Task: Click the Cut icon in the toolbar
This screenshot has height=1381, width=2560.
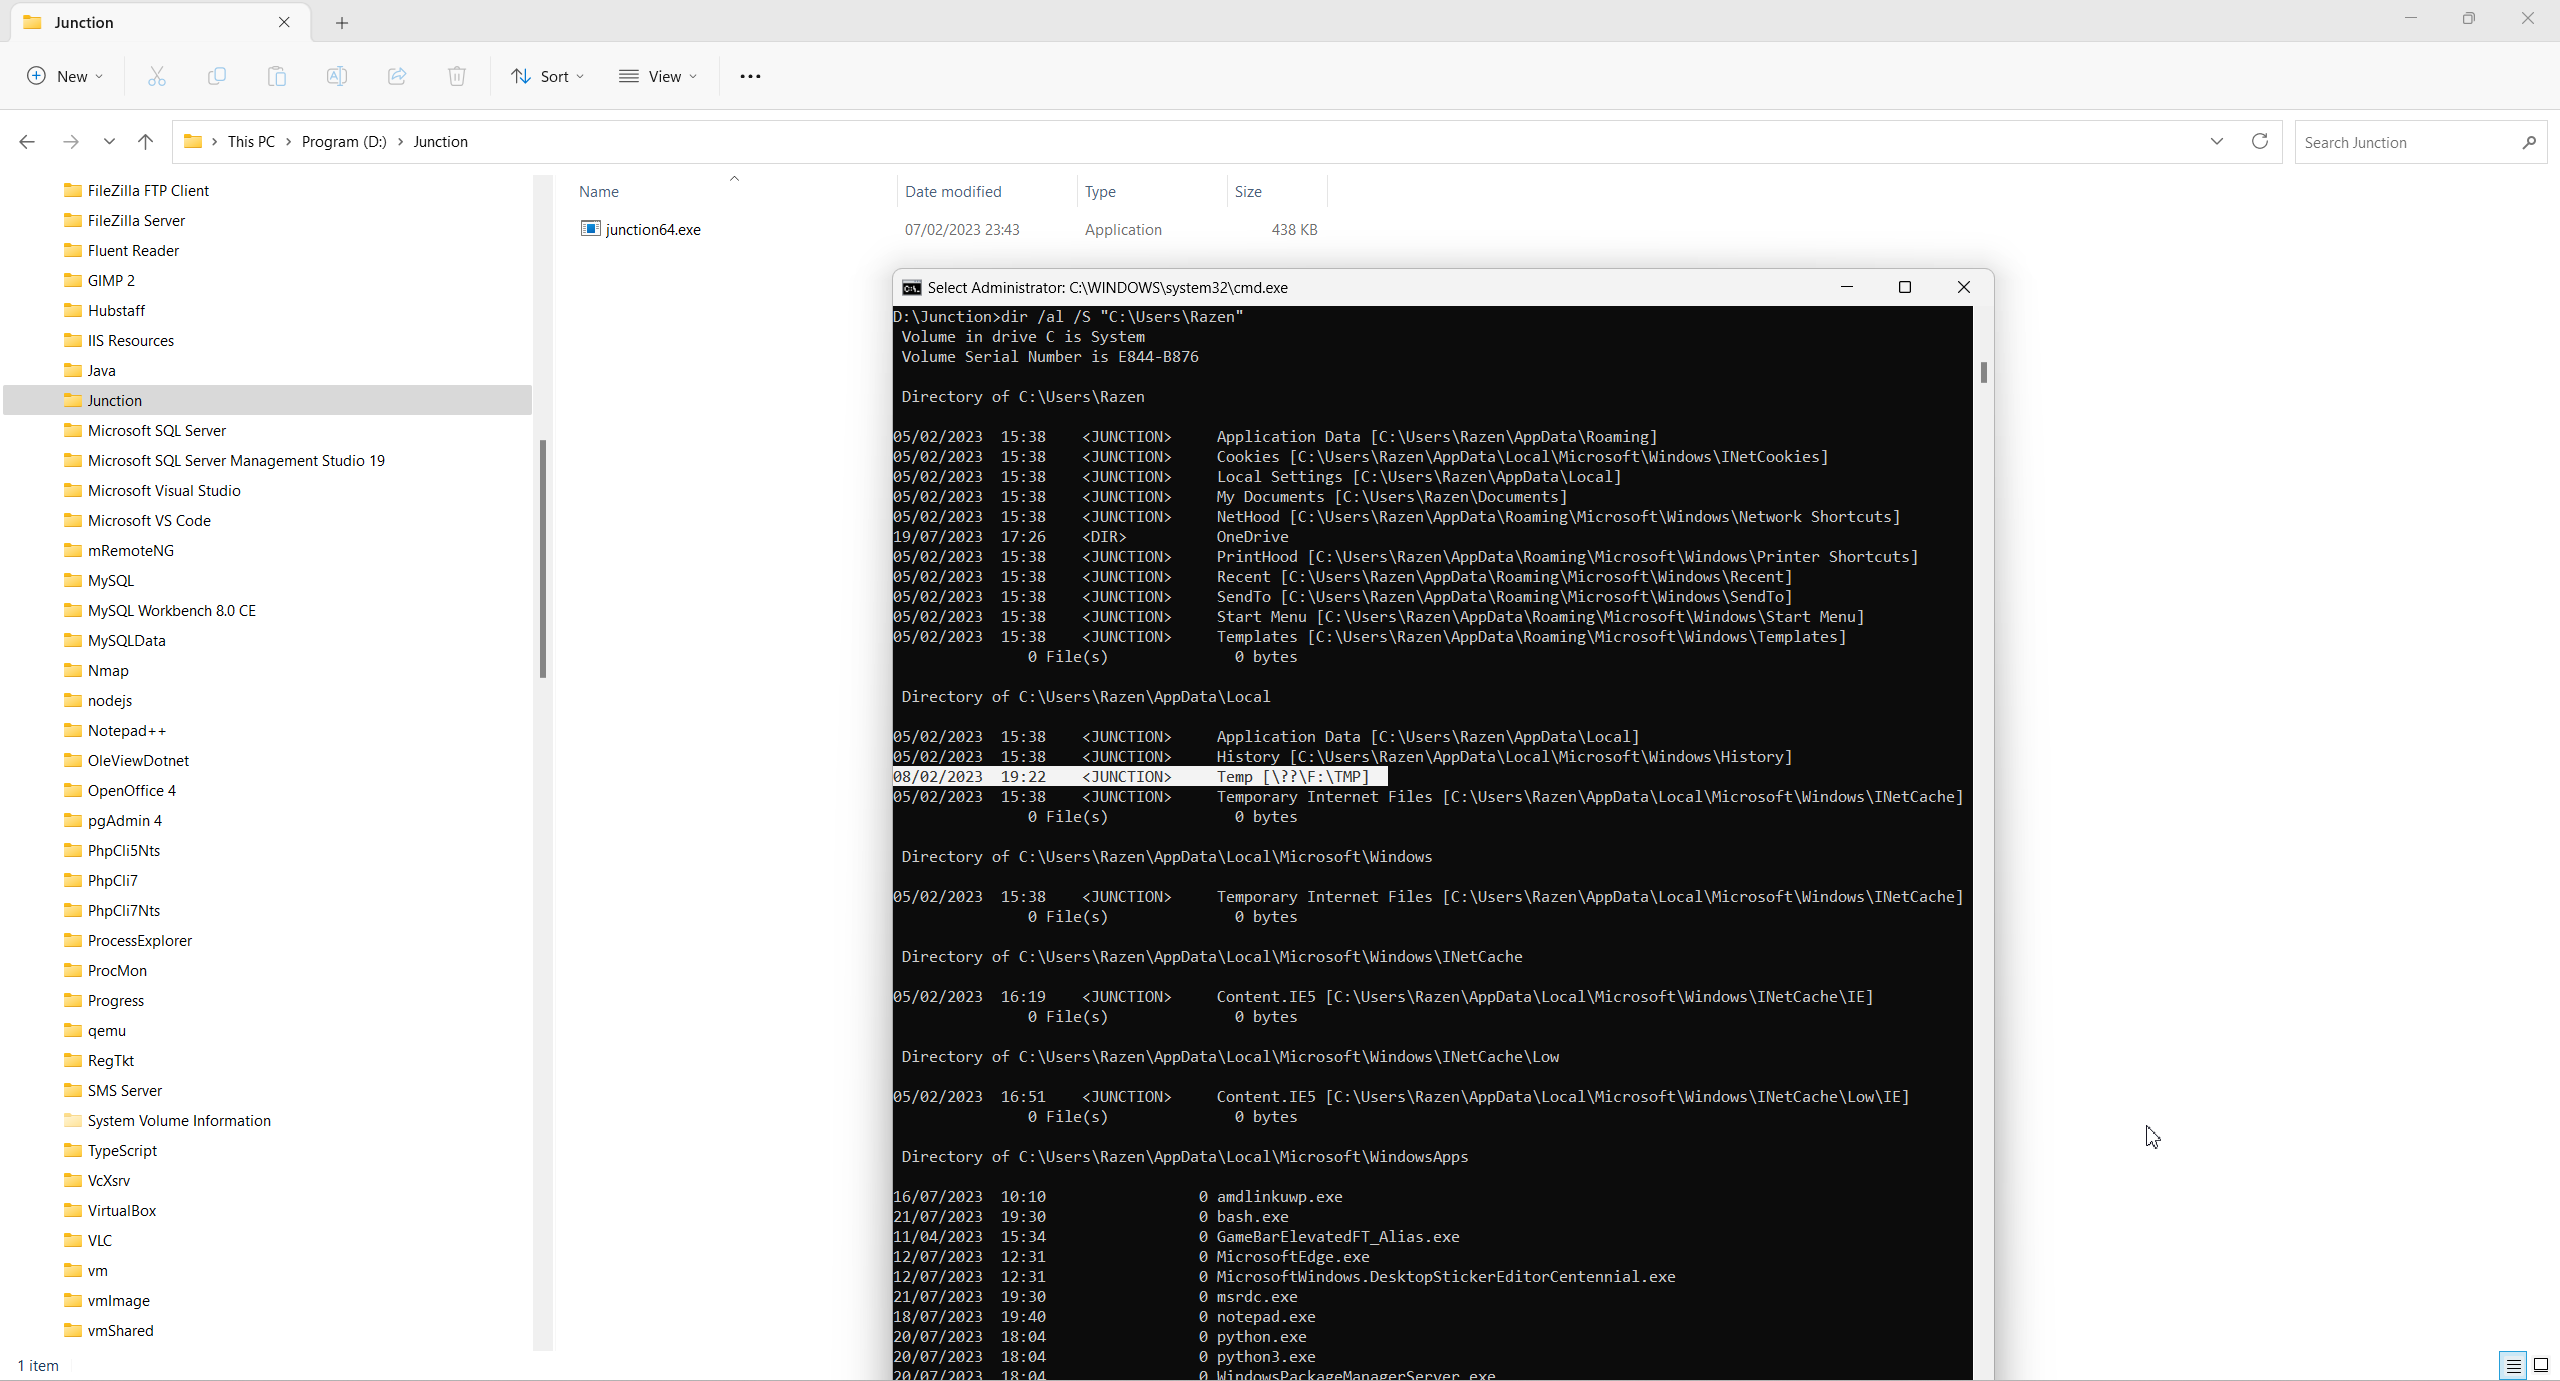Action: [x=156, y=75]
